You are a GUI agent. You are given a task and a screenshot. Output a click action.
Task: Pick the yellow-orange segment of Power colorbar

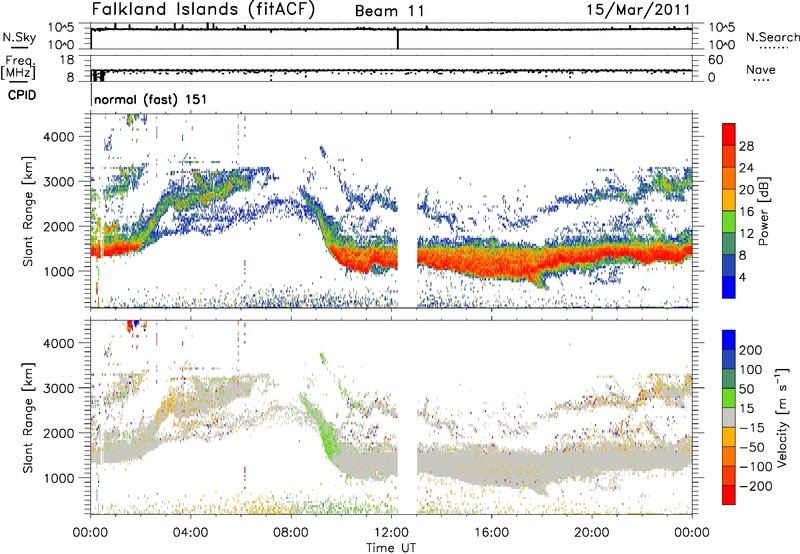(729, 200)
